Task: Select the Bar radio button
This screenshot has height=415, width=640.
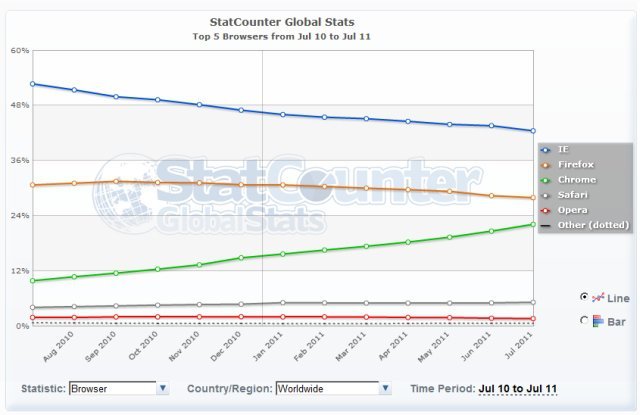Action: 584,320
